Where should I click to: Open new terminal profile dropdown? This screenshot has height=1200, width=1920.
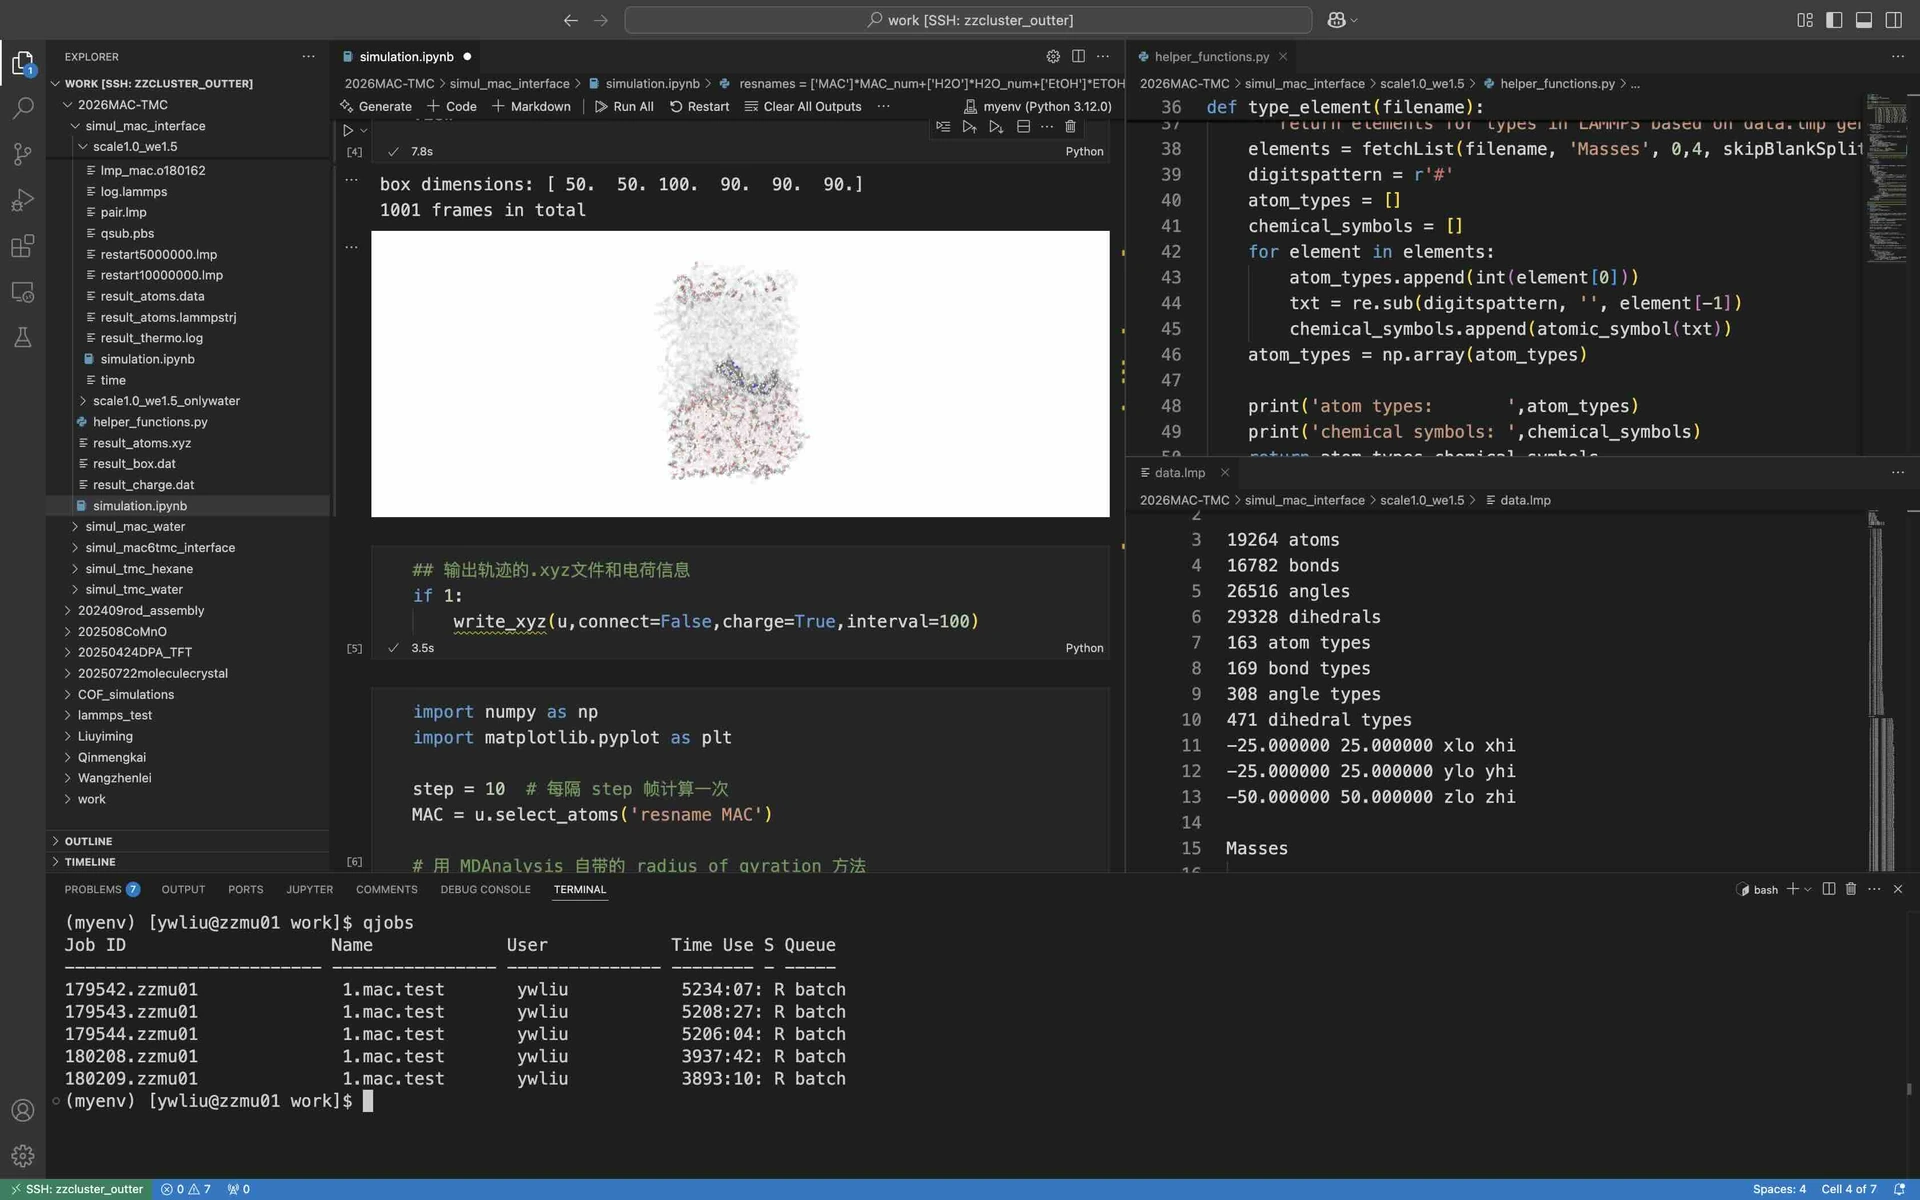1808,889
